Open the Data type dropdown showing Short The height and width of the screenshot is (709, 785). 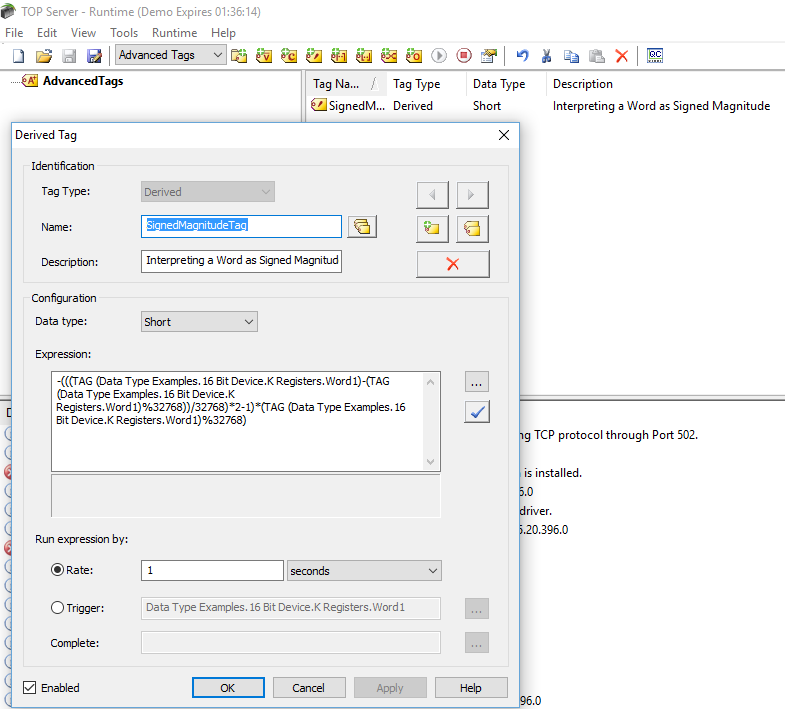[x=199, y=322]
